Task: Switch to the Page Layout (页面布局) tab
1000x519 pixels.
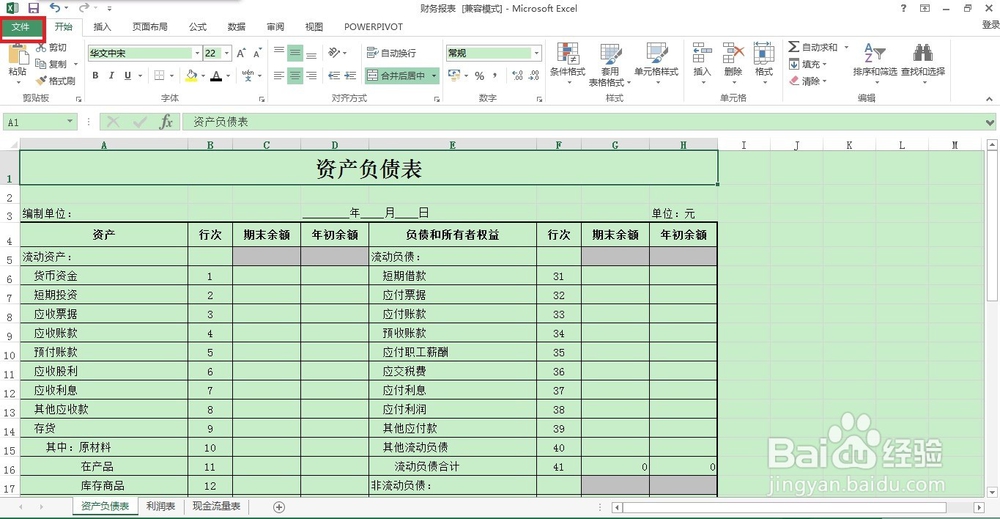Action: pos(150,27)
